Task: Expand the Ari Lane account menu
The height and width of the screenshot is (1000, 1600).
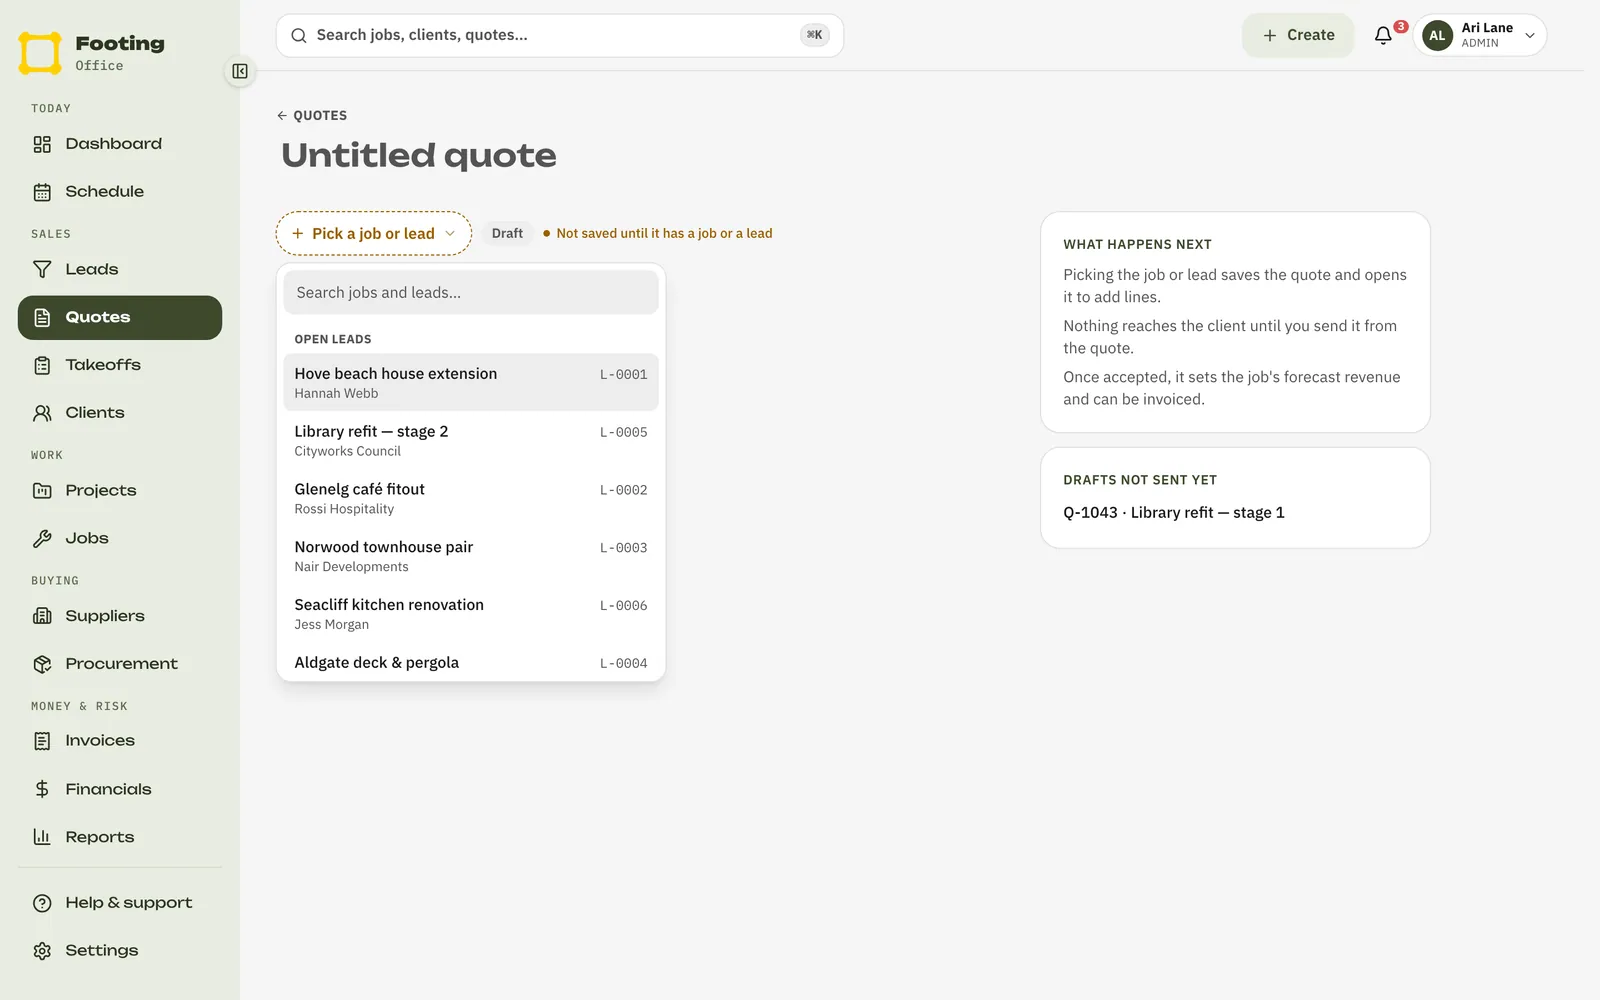Action: click(x=1480, y=35)
